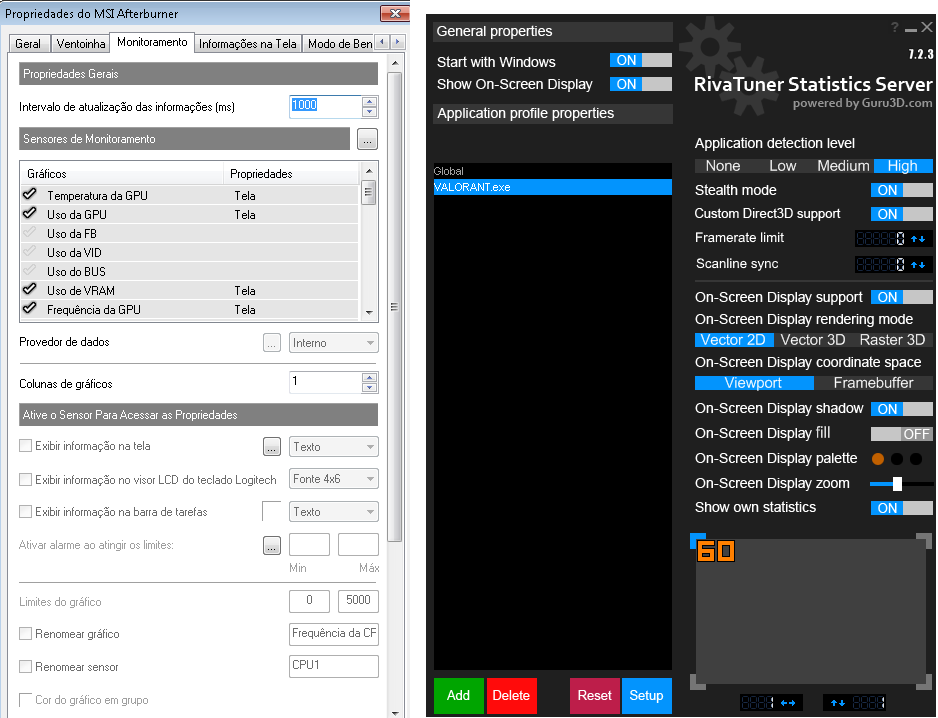Decrease the Colunas de gráficos spinner value

370,388
